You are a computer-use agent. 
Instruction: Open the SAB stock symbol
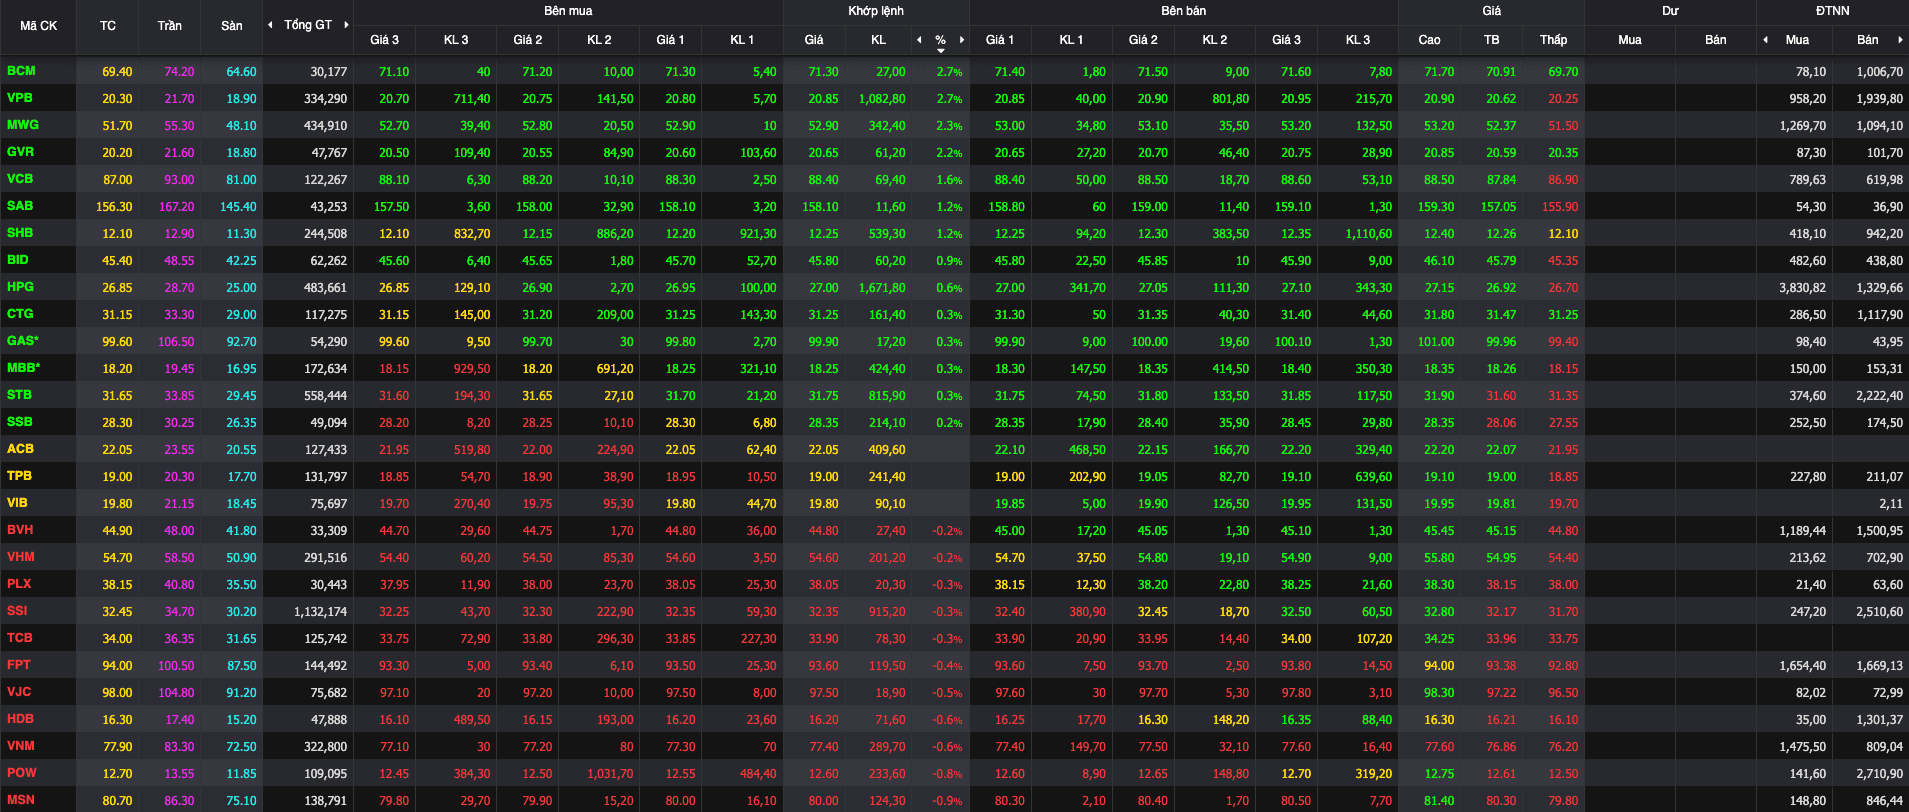click(x=20, y=206)
